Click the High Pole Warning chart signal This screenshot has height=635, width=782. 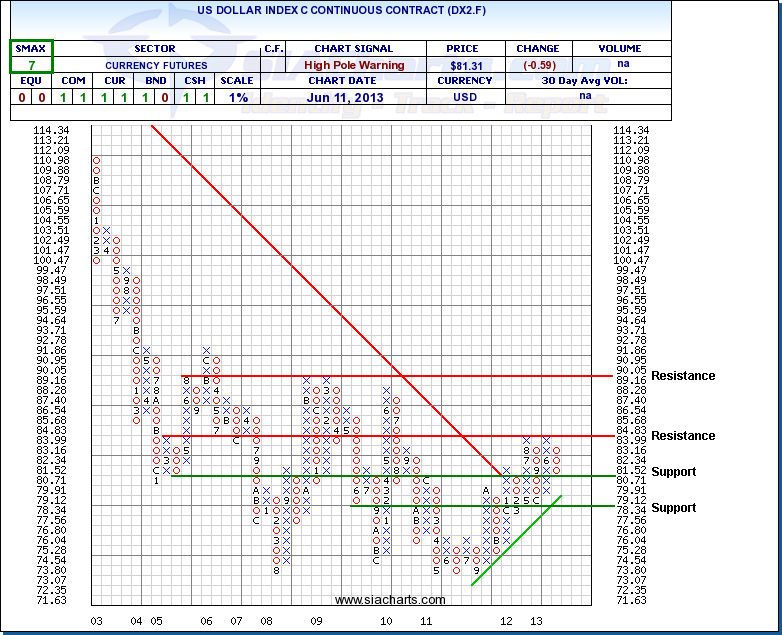point(353,64)
